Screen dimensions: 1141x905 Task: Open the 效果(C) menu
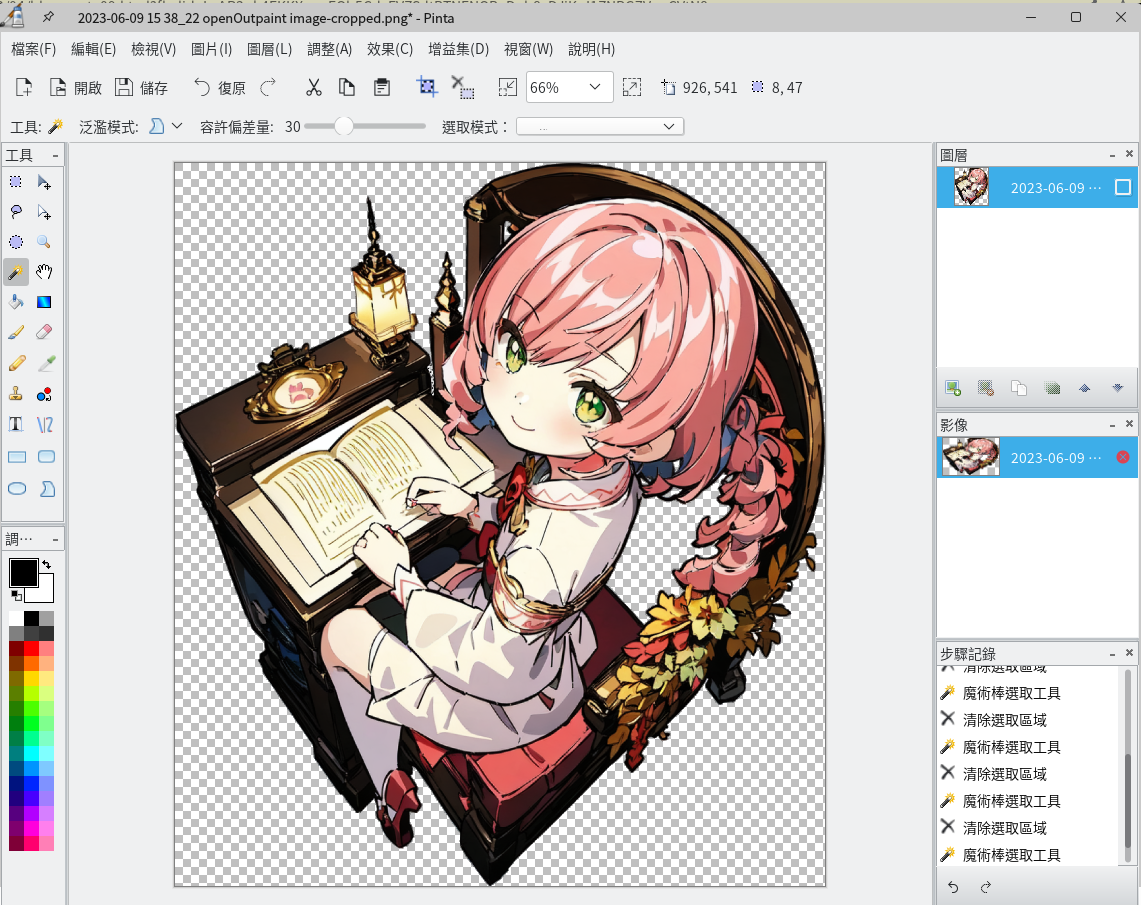tap(390, 49)
